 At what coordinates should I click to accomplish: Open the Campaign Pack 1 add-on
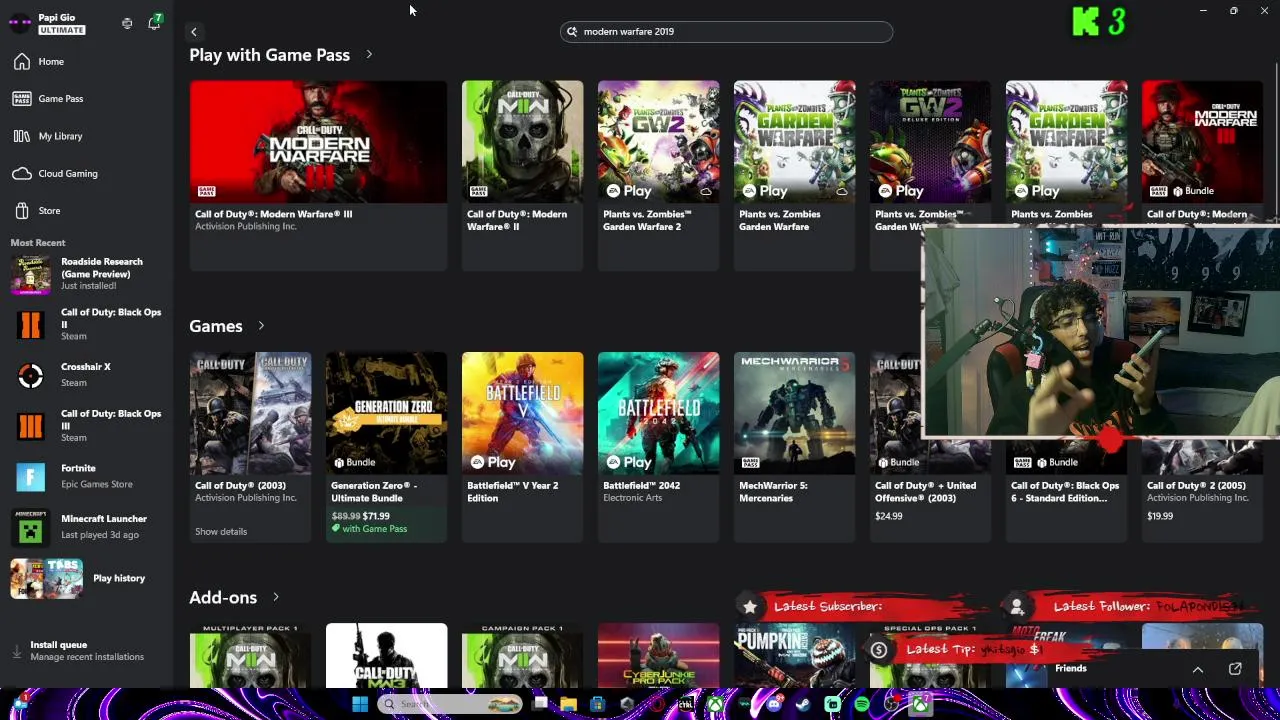click(x=522, y=656)
